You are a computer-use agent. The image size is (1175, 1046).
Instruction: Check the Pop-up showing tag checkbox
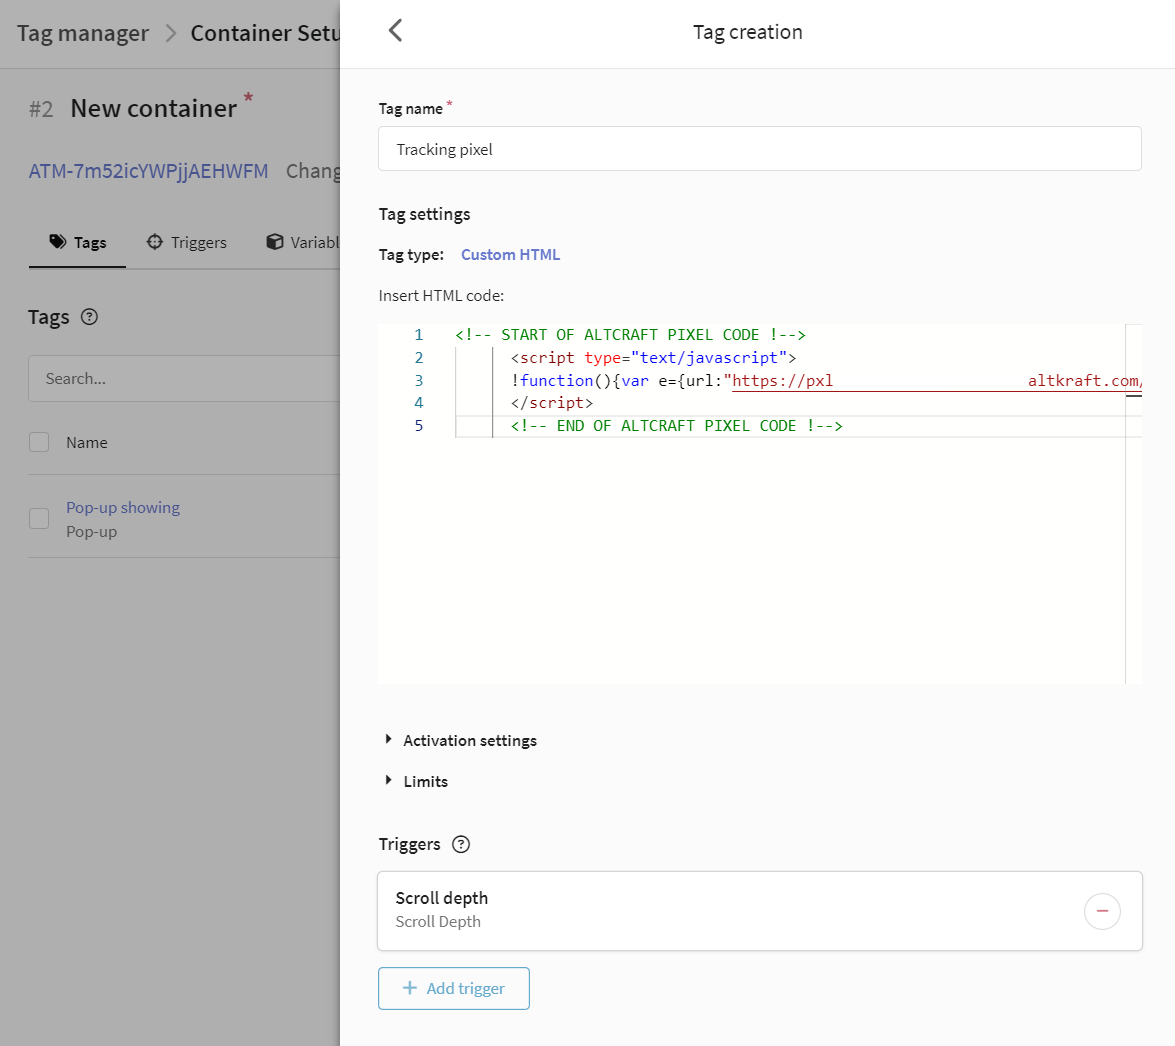pyautogui.click(x=39, y=519)
